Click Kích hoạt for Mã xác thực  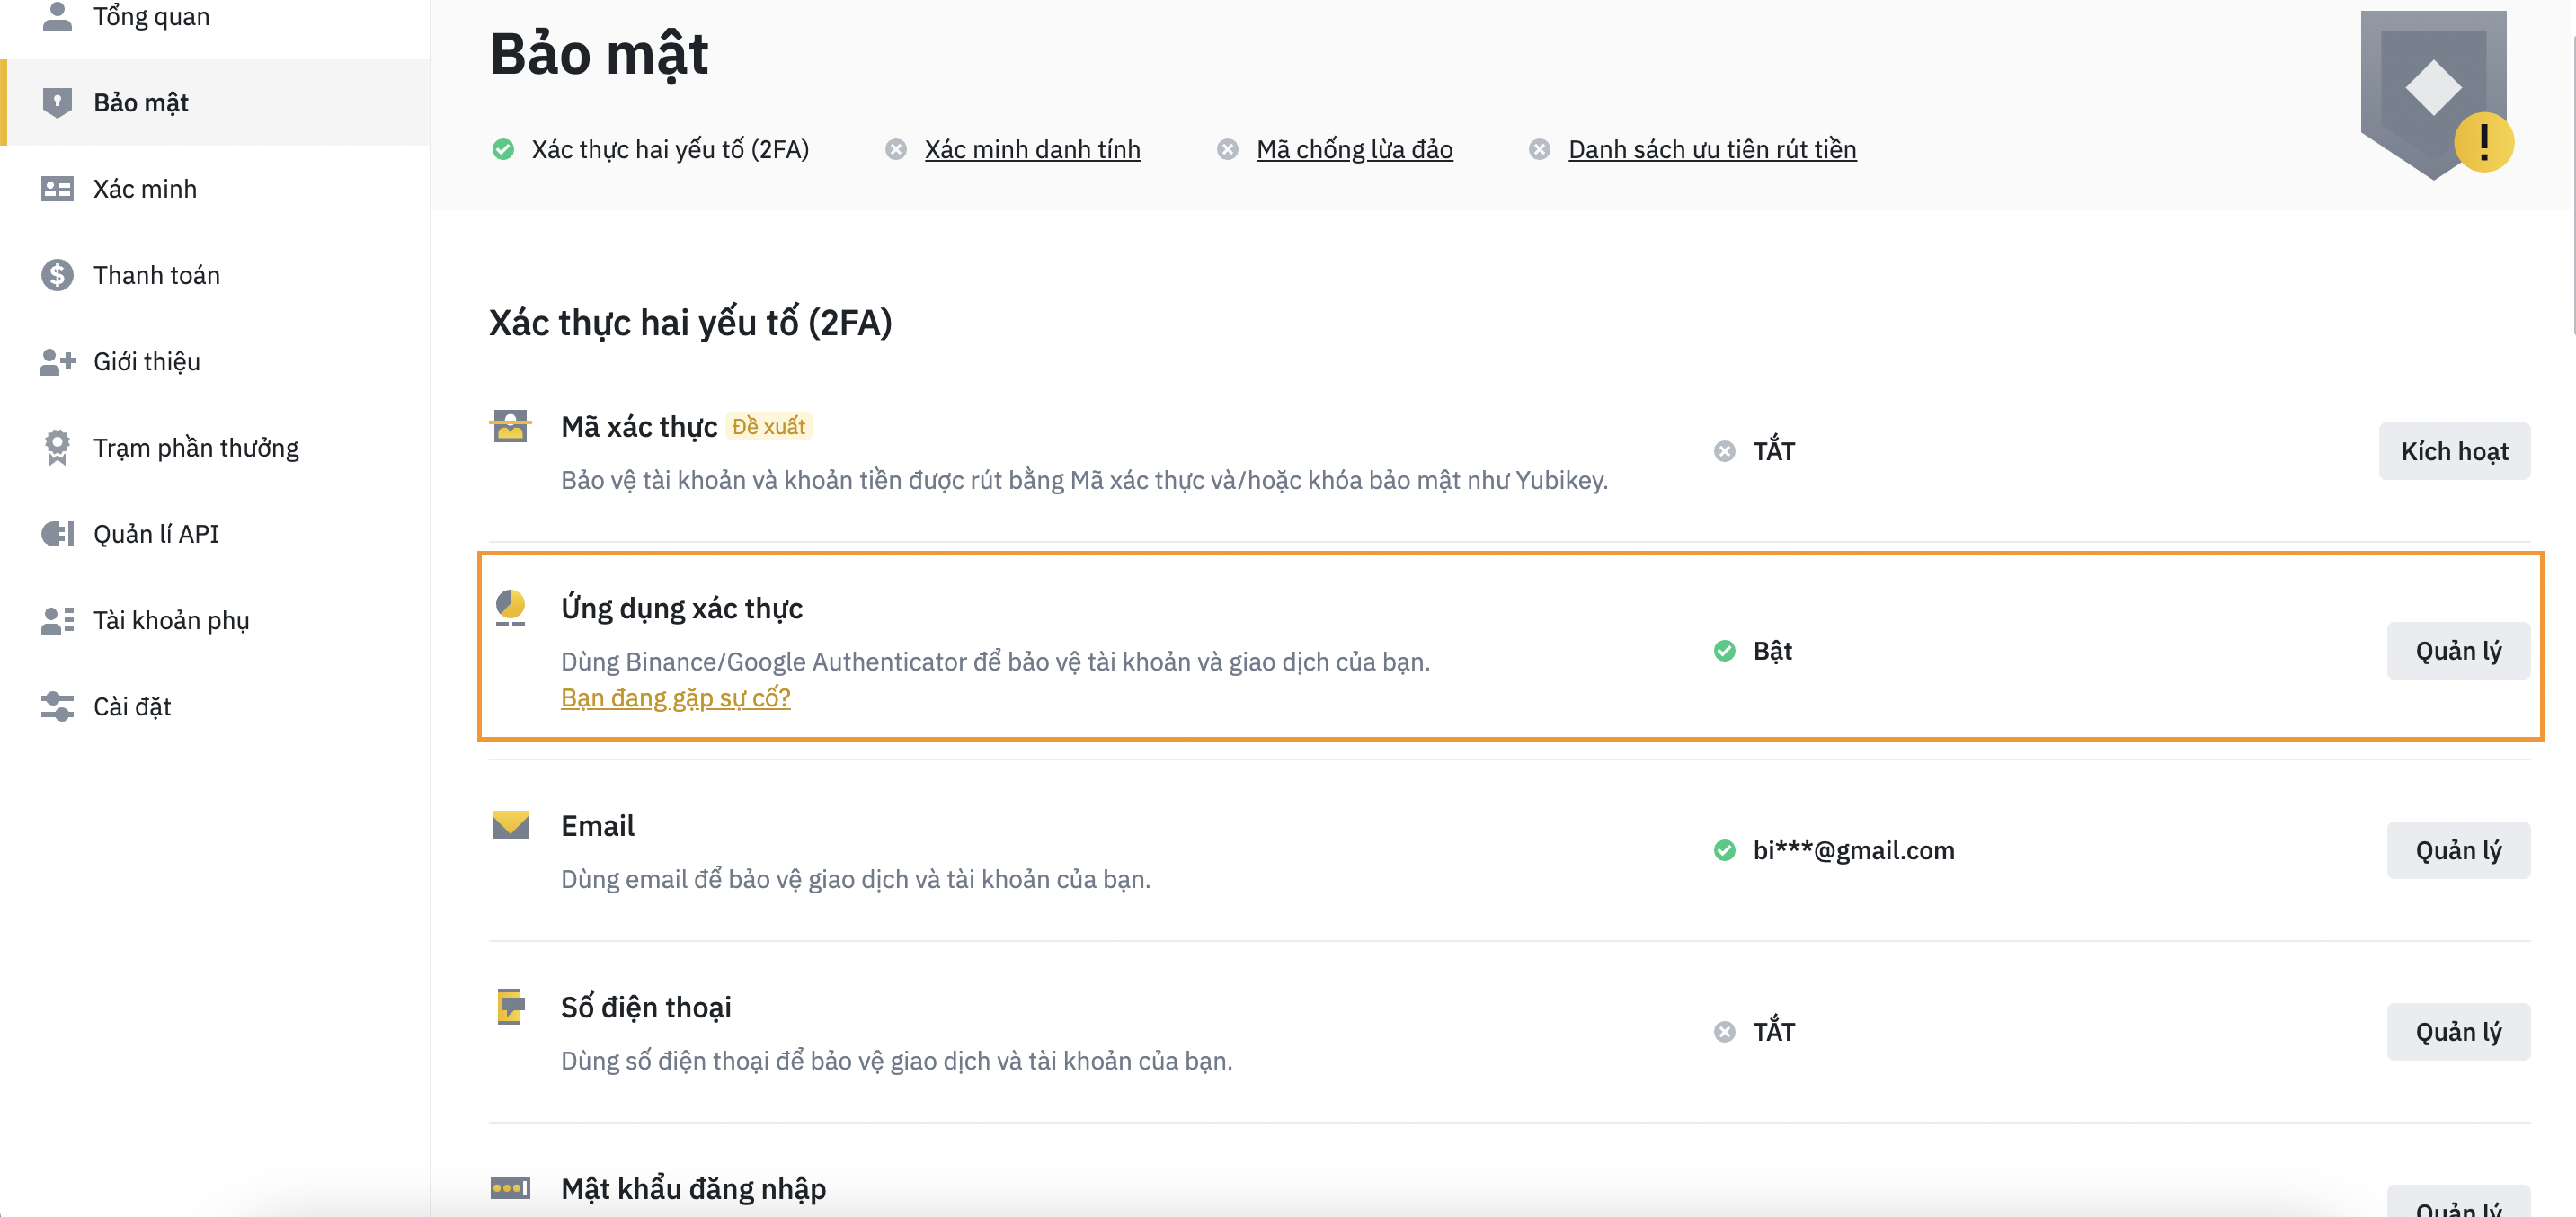click(2454, 451)
